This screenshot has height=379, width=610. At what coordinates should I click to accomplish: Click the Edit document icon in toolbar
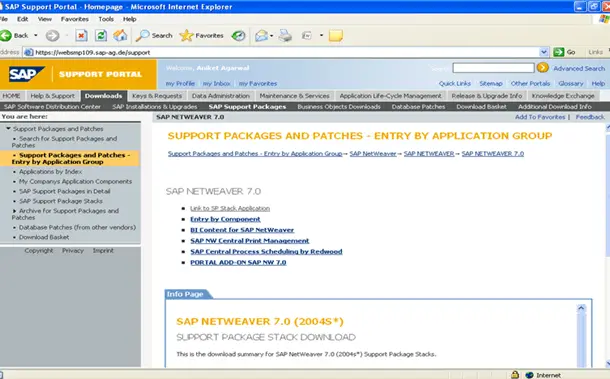coord(307,36)
